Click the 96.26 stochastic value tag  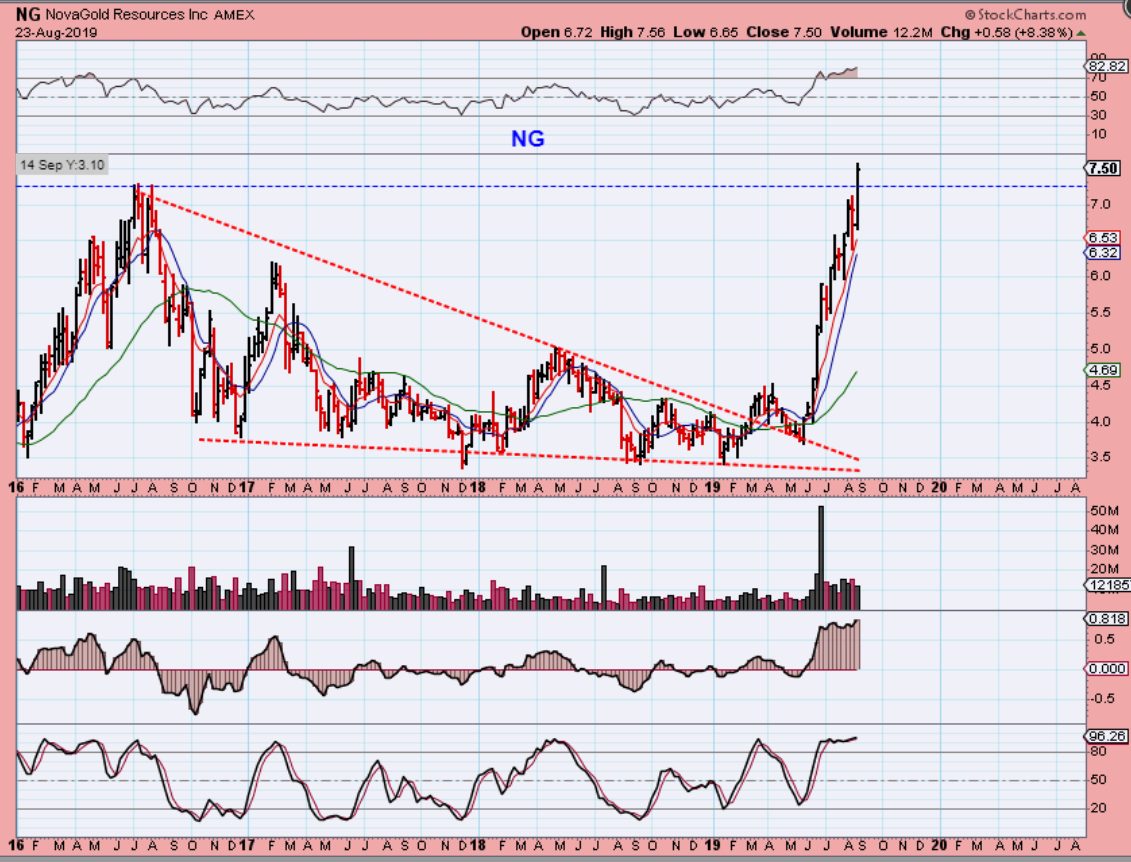1106,736
